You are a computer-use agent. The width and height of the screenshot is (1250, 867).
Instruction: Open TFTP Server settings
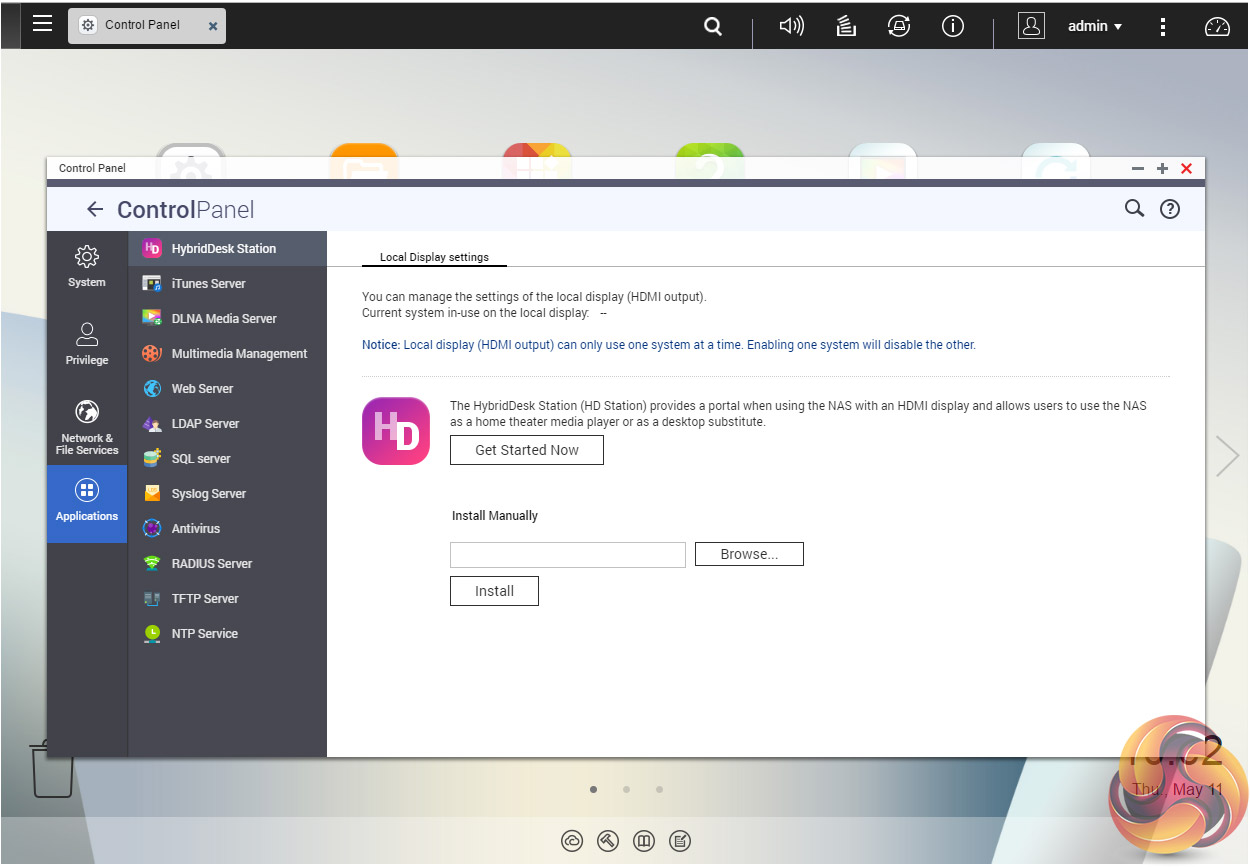click(x=228, y=599)
